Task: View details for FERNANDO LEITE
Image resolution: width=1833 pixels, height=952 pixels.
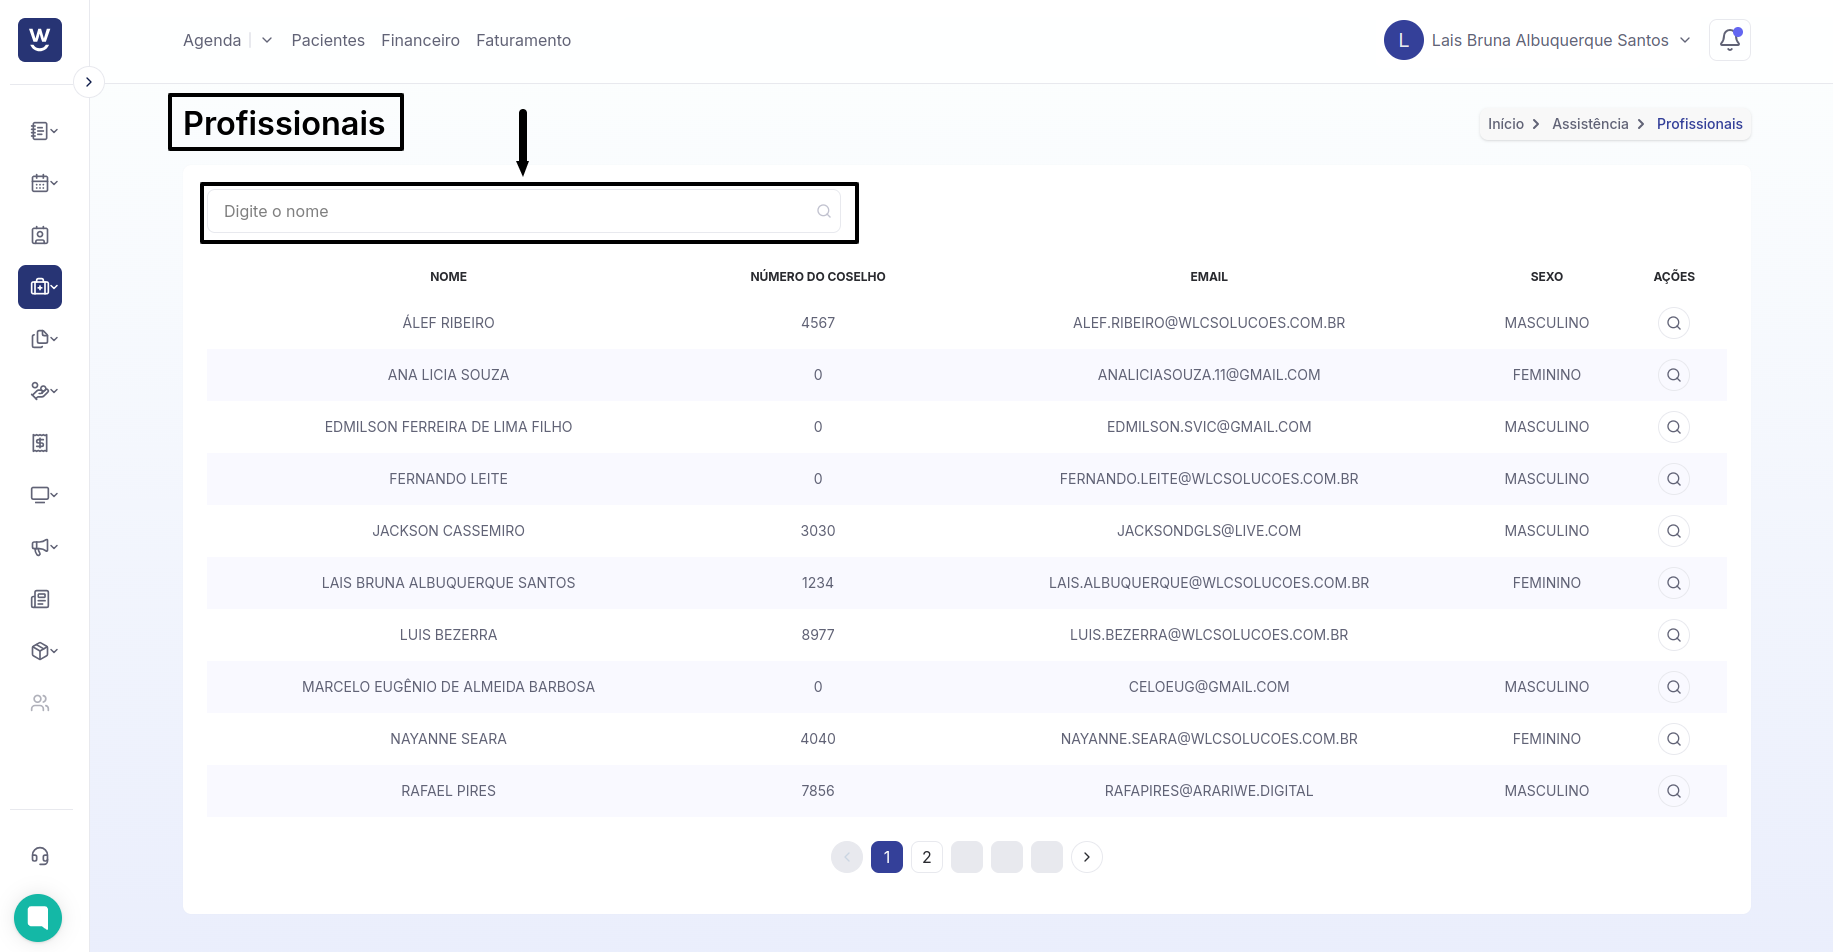Action: coord(1674,479)
